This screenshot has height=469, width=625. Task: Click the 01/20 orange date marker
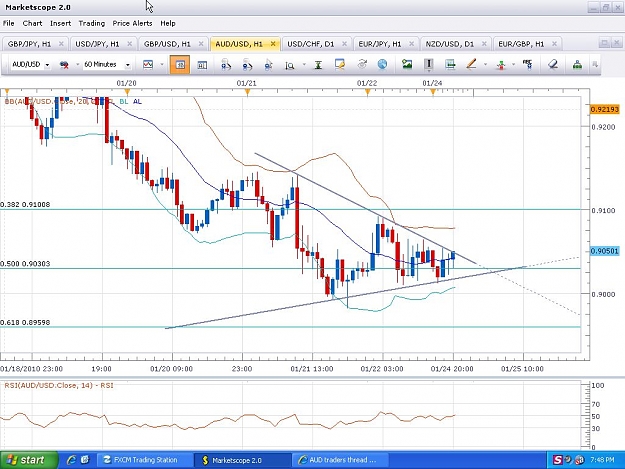[x=127, y=92]
